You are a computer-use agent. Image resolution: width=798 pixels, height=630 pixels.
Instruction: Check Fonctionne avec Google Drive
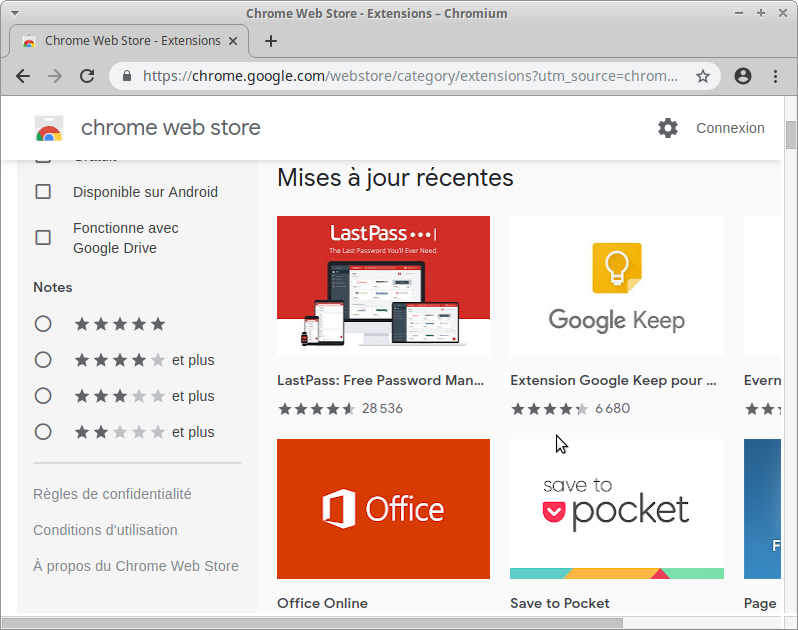pos(43,238)
